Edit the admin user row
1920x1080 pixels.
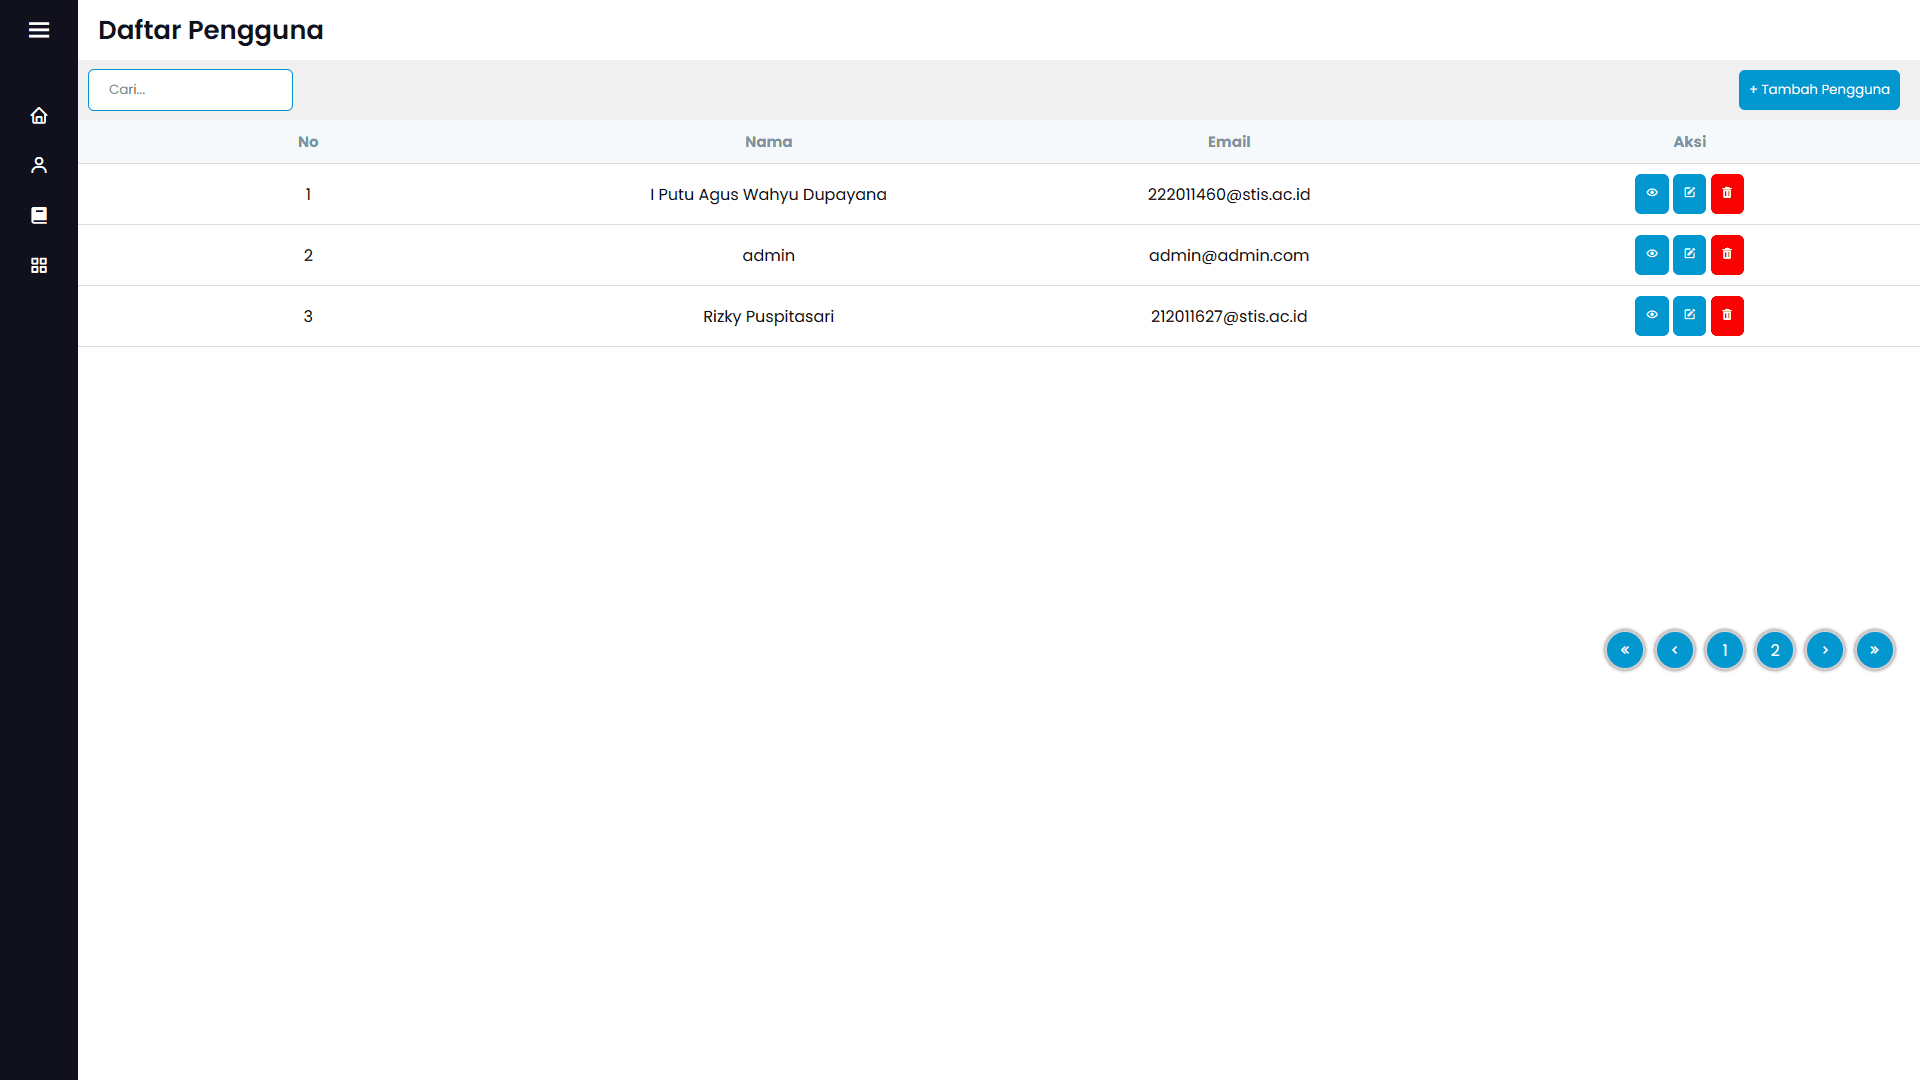(x=1689, y=255)
